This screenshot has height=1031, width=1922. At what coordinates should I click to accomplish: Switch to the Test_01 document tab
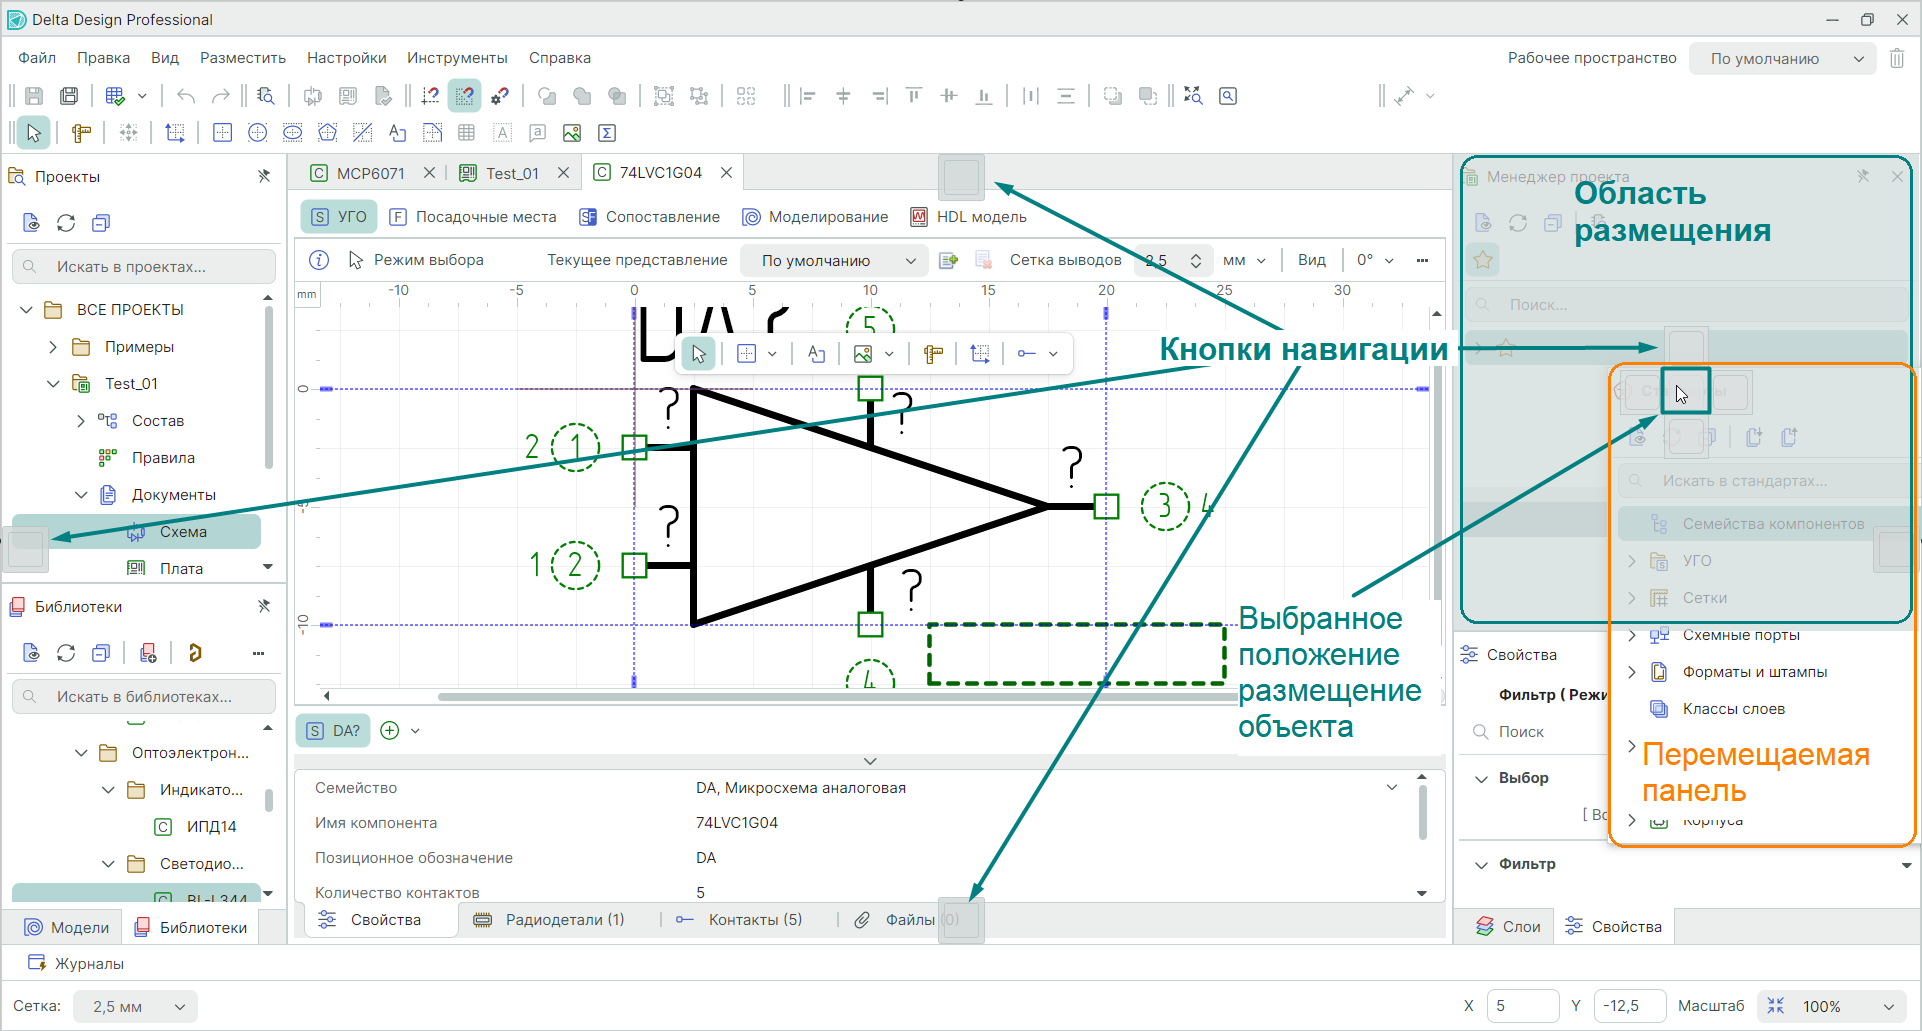(x=512, y=173)
